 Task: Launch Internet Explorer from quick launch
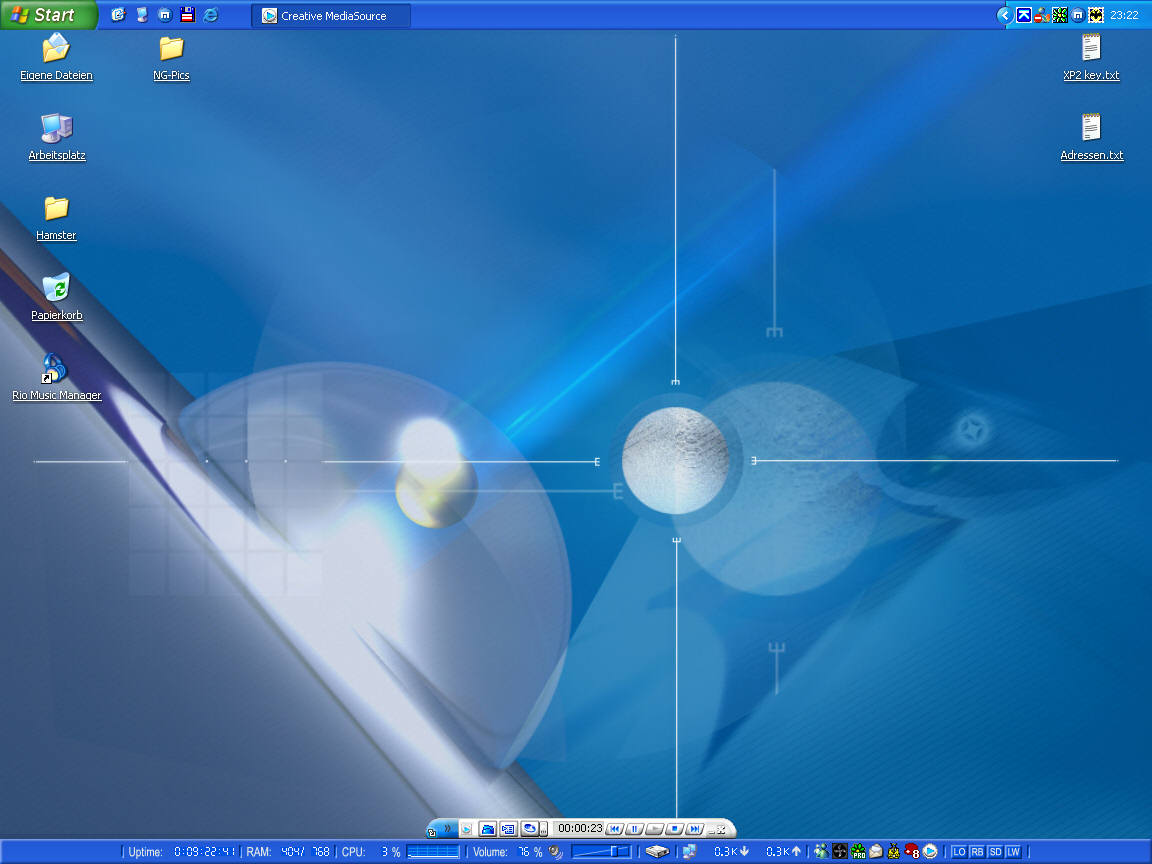pos(211,15)
